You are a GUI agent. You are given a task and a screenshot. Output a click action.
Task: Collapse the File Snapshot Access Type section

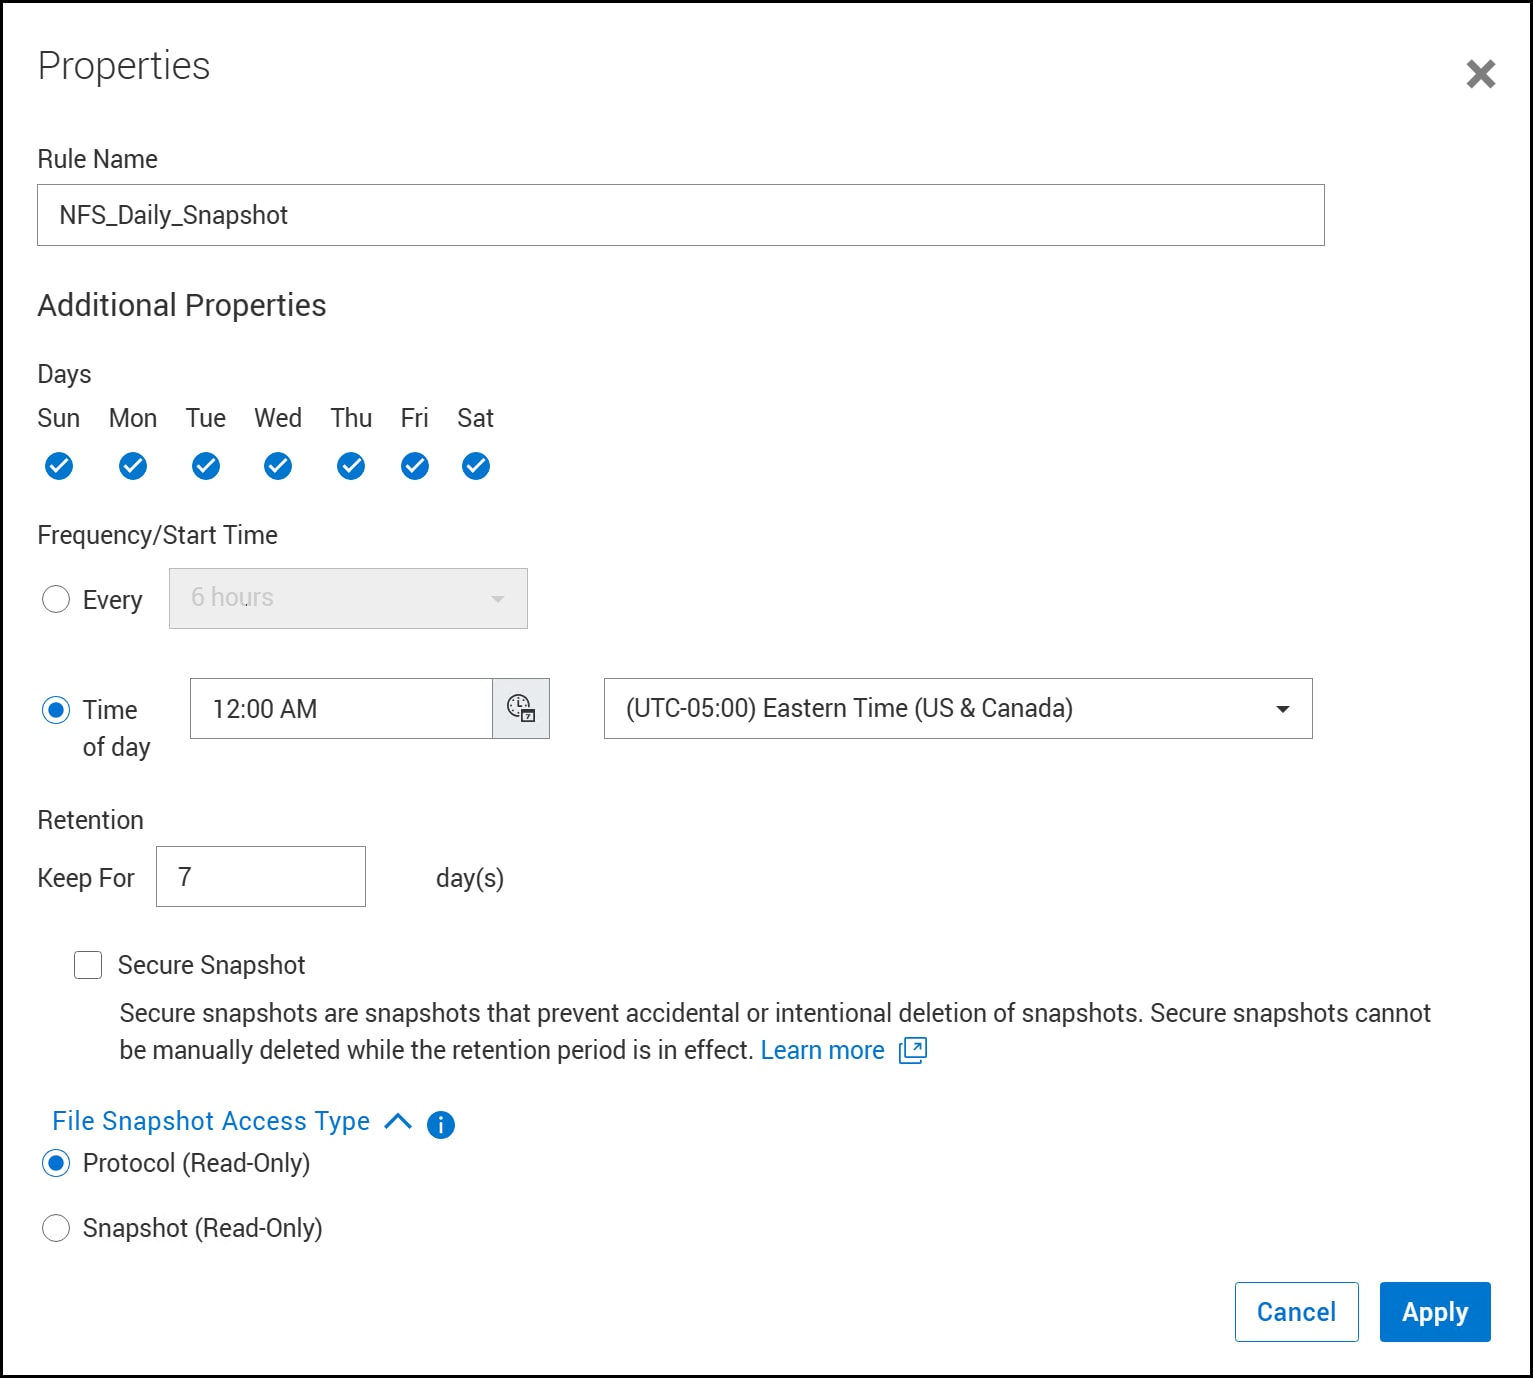coord(398,1121)
